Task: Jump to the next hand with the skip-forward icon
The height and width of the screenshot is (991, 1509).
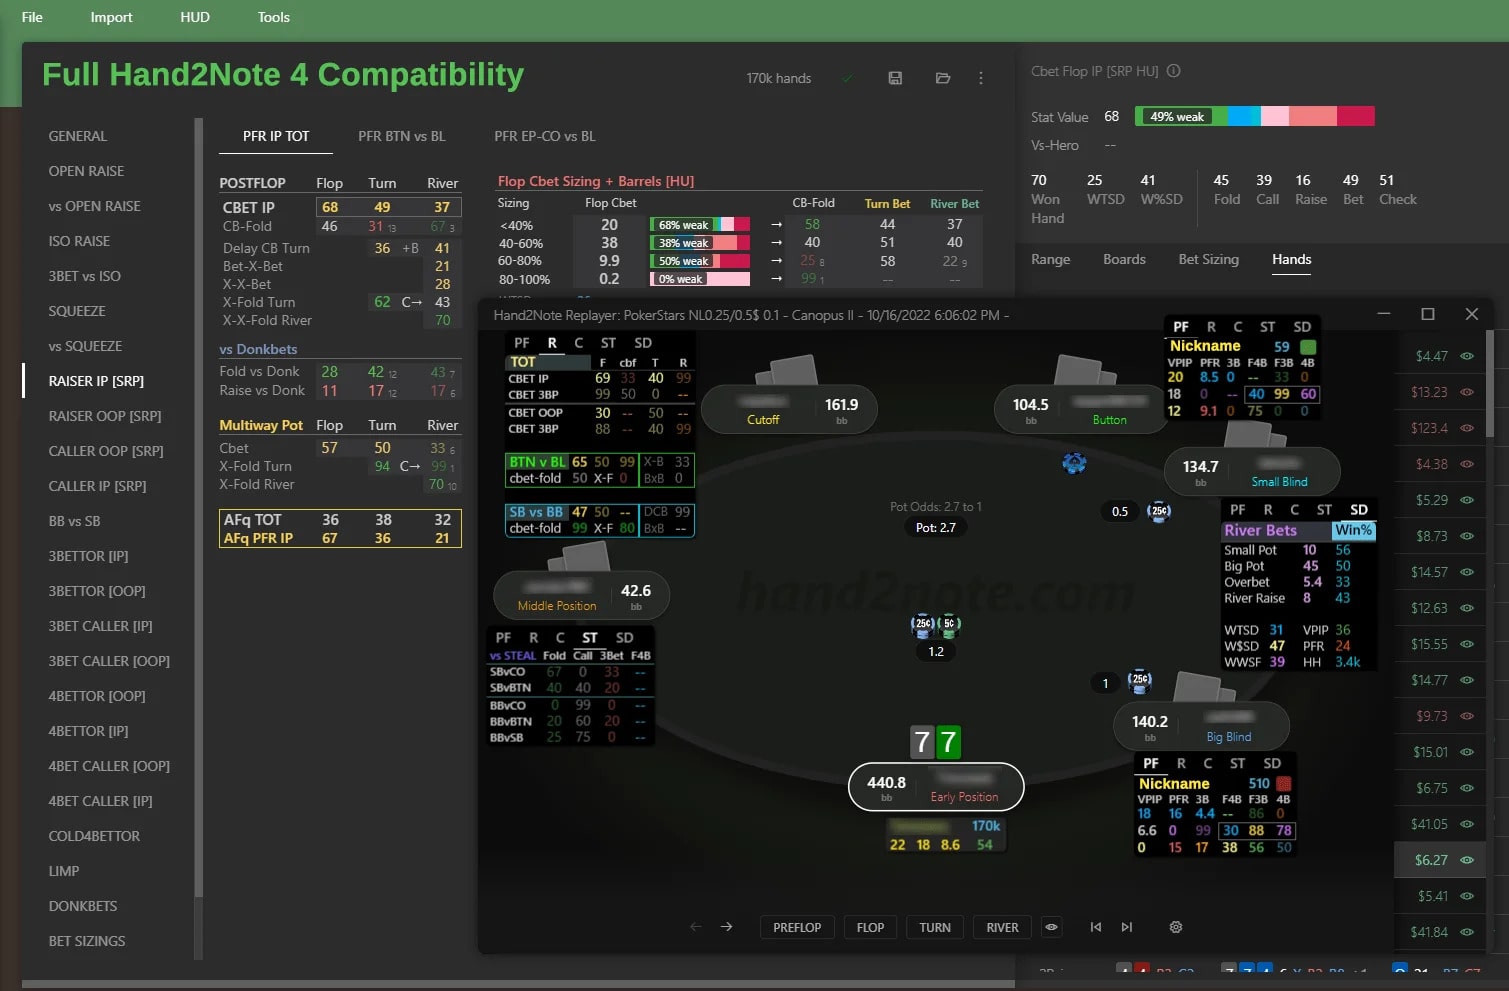Action: pos(1127,927)
